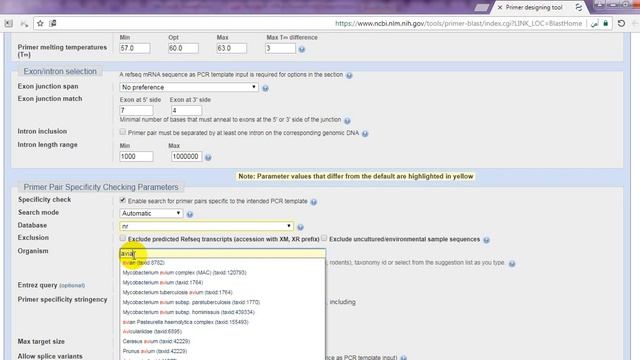Uncheck Enable search for specific primer pairs

(x=122, y=200)
